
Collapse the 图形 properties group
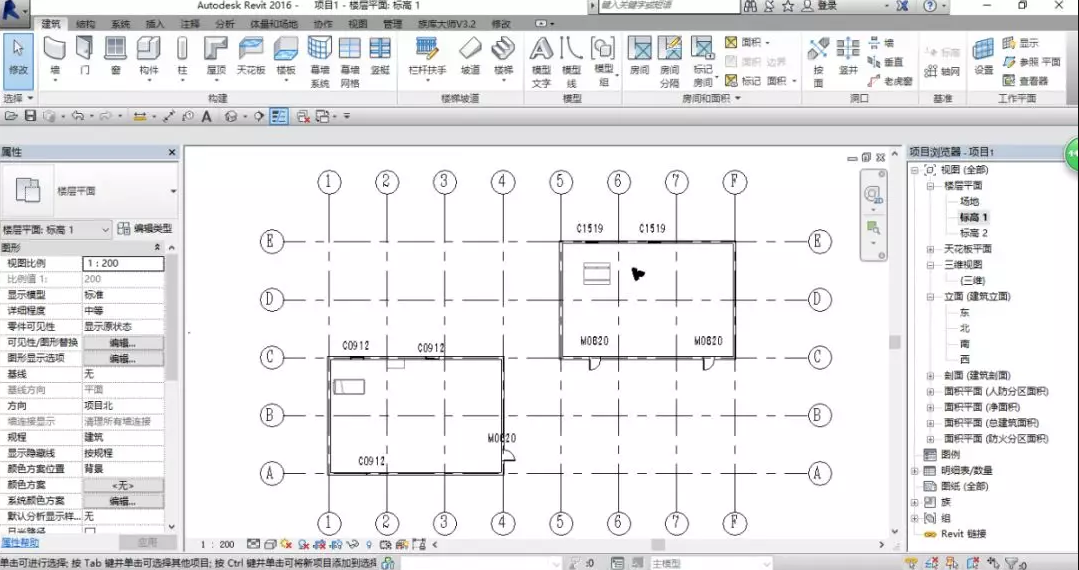(157, 247)
